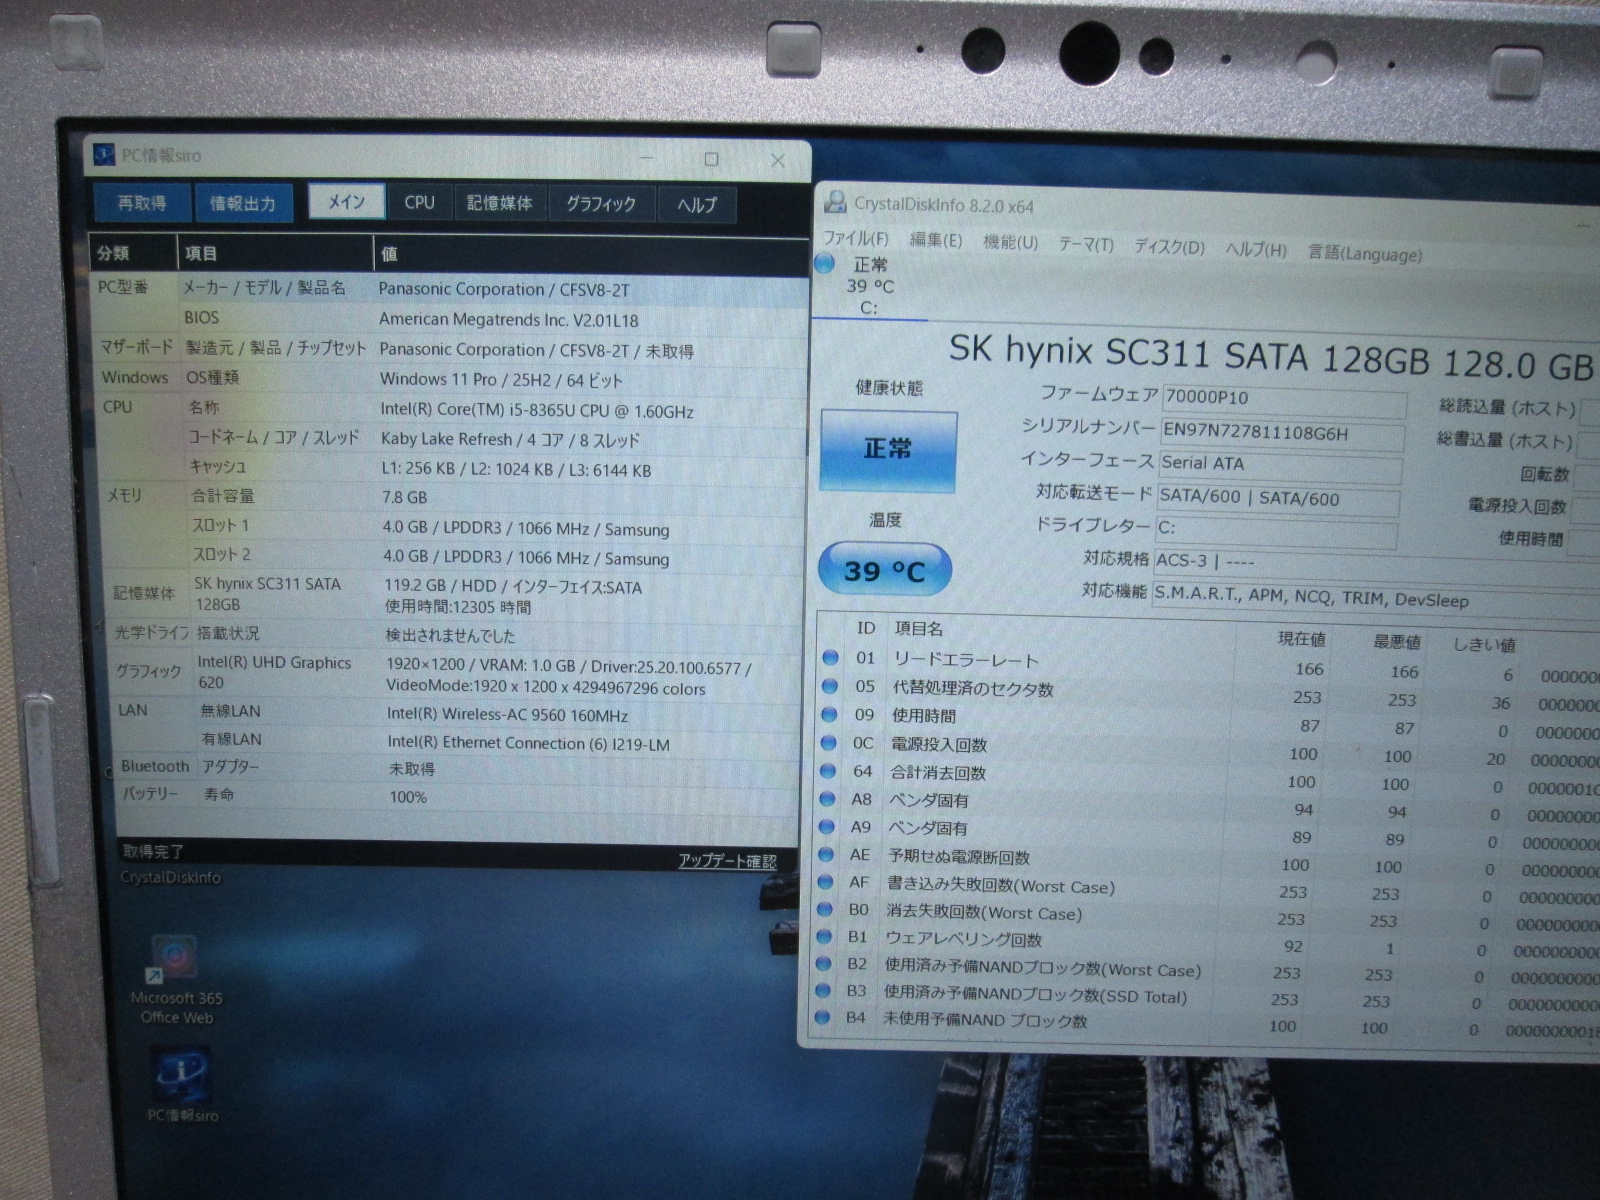Open the ヘルプ tab in PC情報siro
Viewport: 1600px width, 1200px height.
point(697,205)
